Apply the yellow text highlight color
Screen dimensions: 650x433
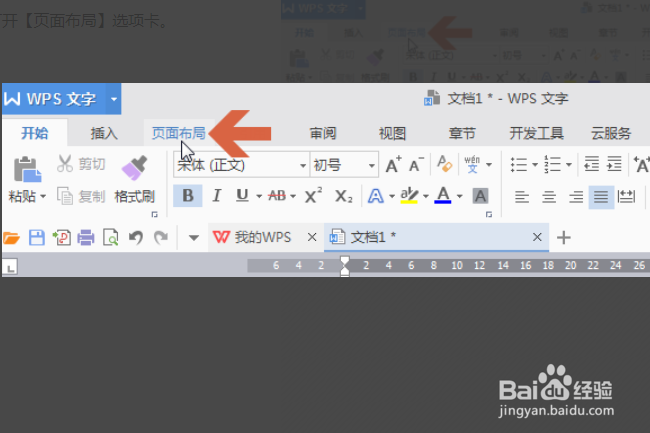point(409,196)
